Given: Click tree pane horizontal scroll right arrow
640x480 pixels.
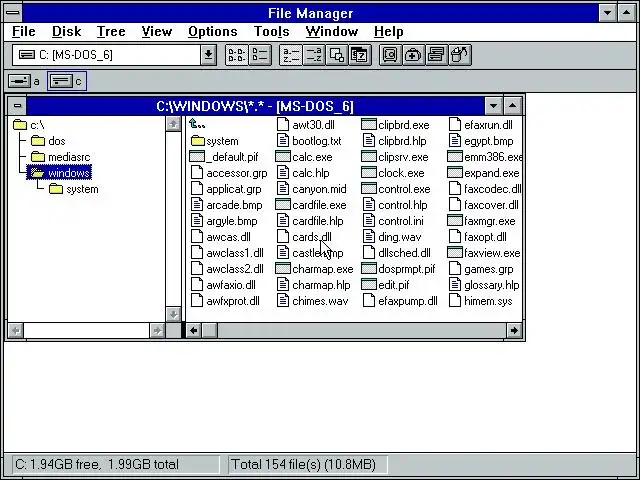Looking at the screenshot, I should (157, 330).
